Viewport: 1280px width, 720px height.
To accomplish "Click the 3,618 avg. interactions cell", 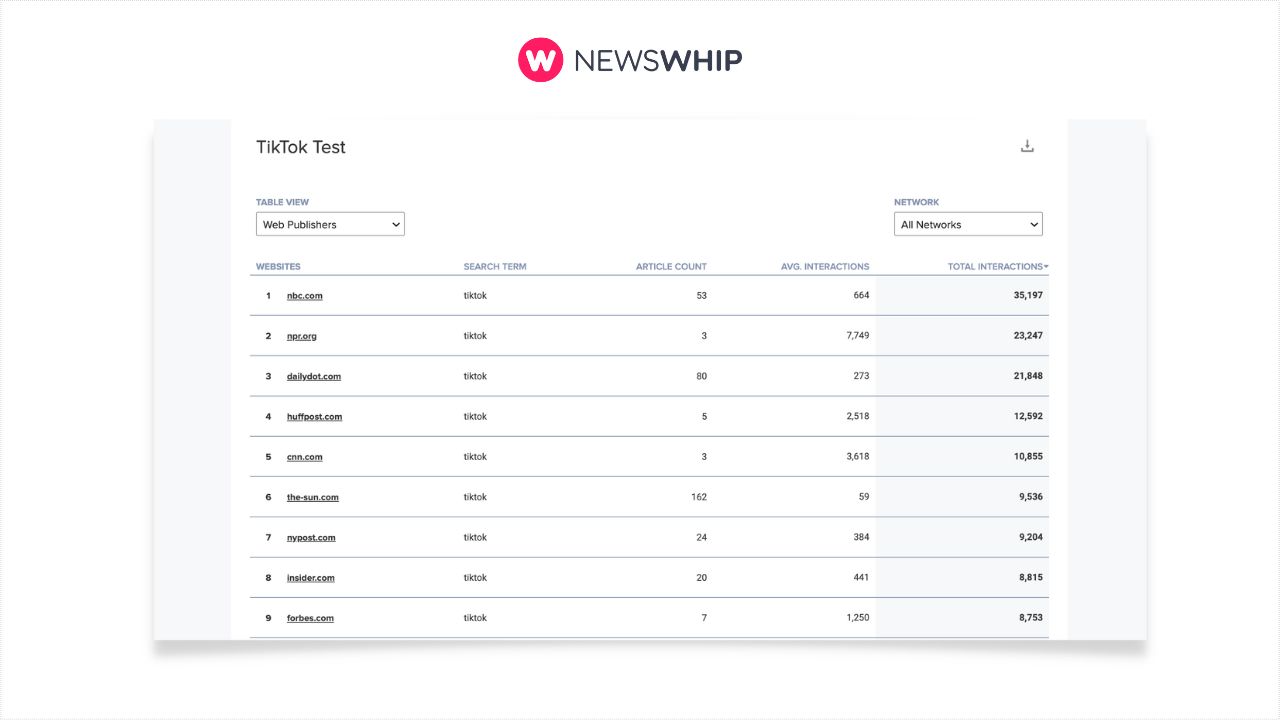I will pyautogui.click(x=858, y=456).
